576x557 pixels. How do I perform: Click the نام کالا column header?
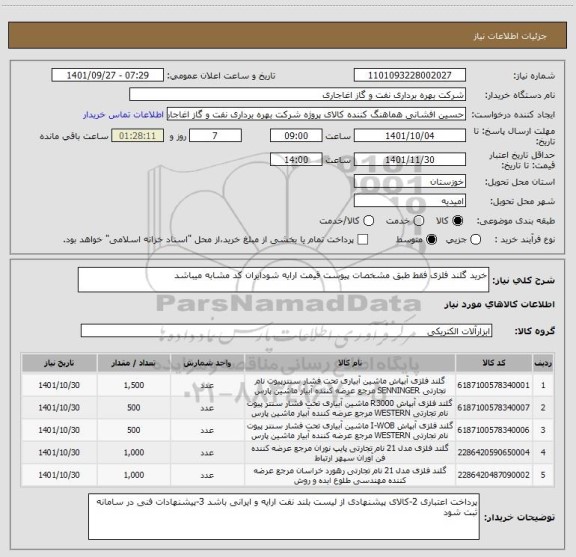[350, 363]
